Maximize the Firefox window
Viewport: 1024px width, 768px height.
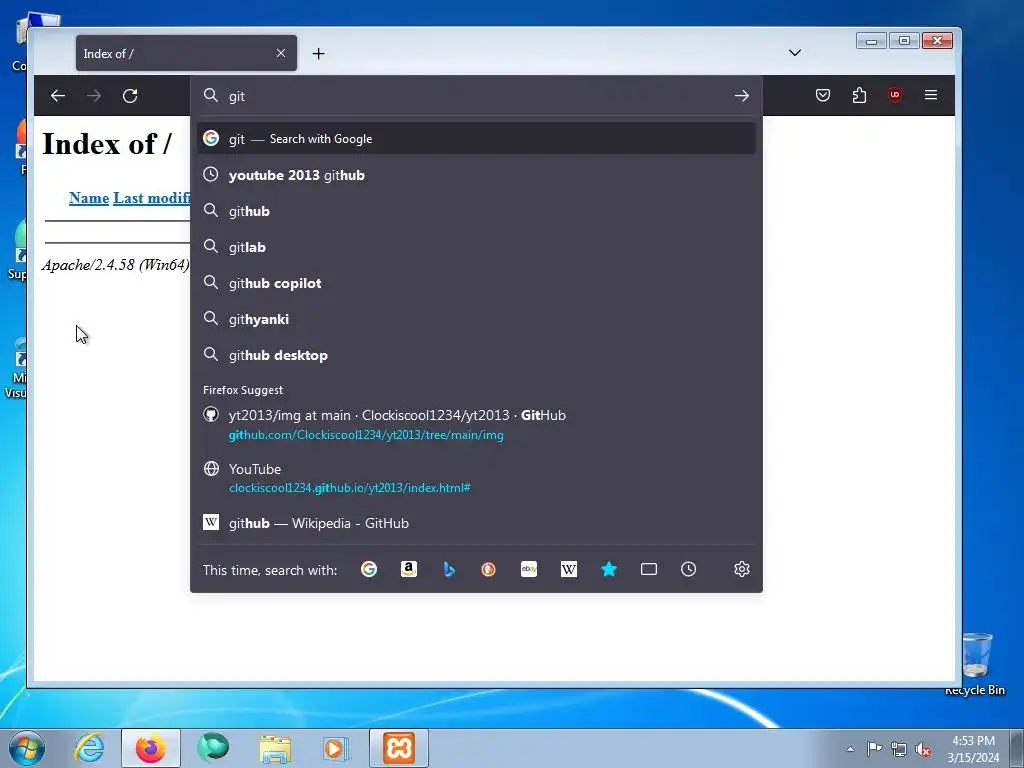click(904, 41)
